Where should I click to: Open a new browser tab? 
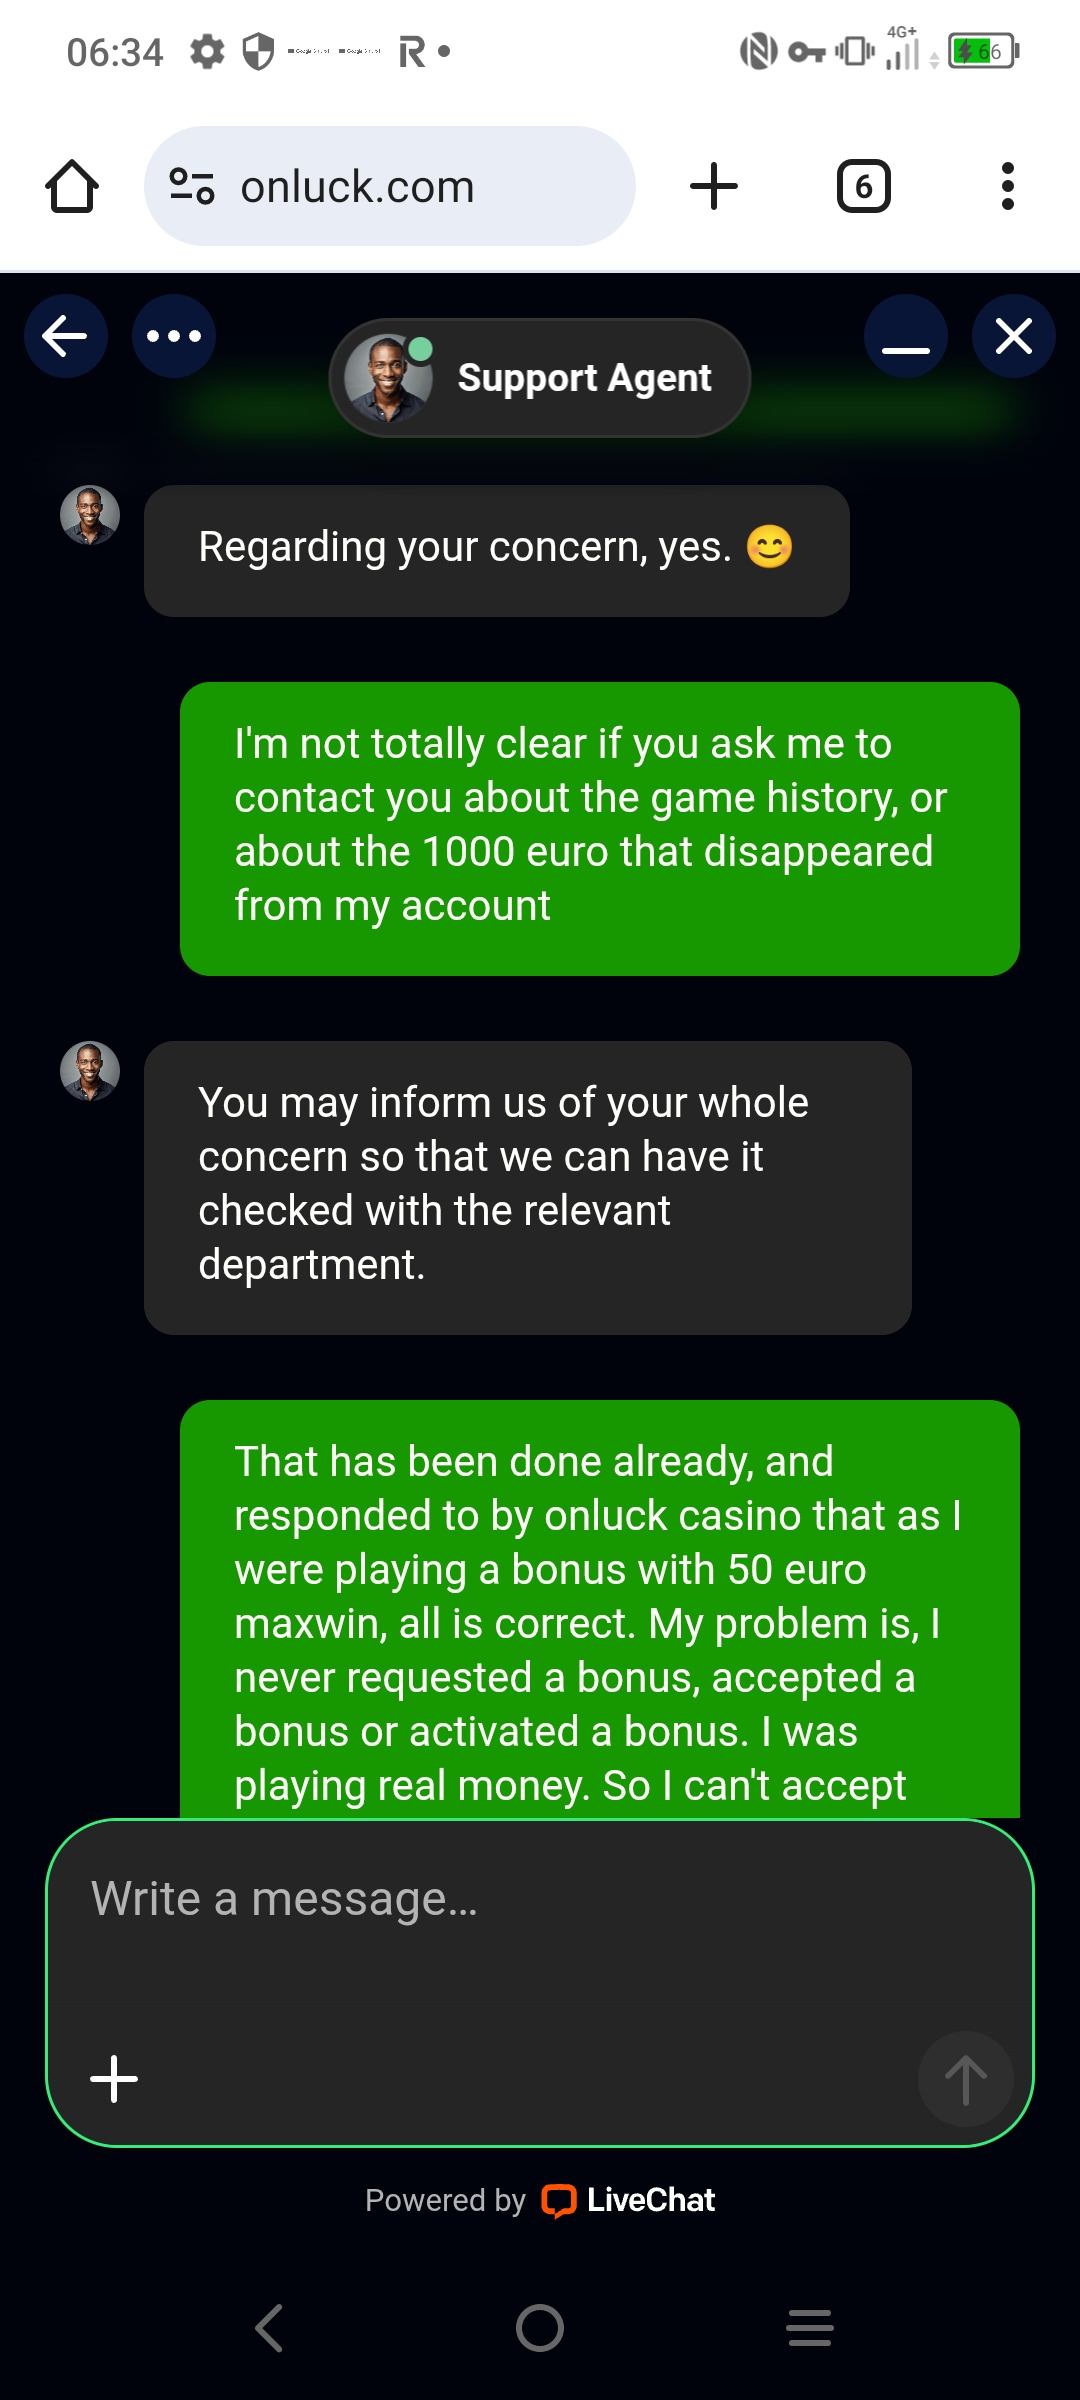[714, 187]
